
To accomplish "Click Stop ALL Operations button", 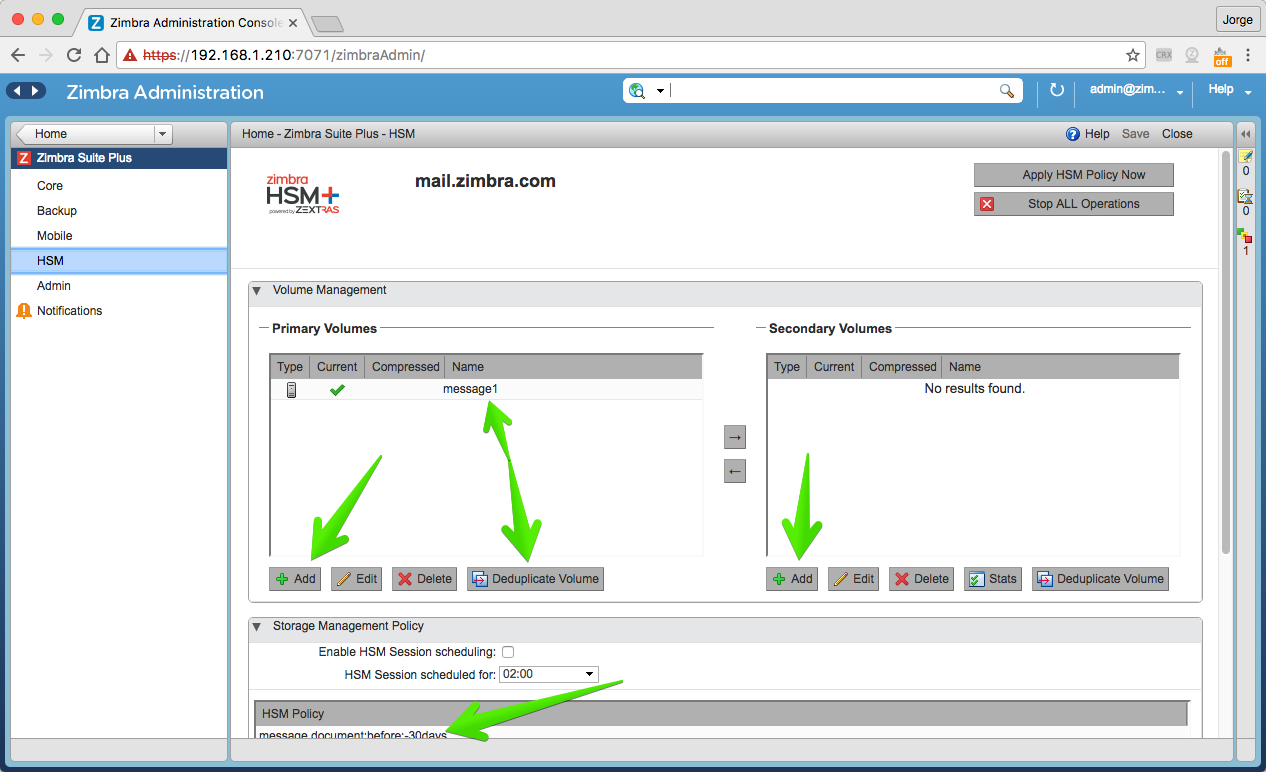I will click(x=1073, y=204).
